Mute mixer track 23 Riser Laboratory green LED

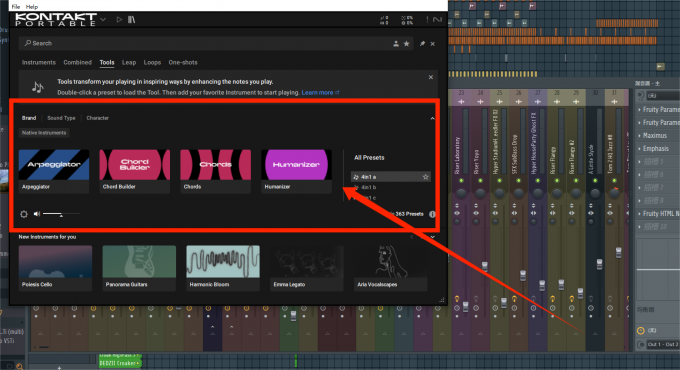tap(461, 180)
